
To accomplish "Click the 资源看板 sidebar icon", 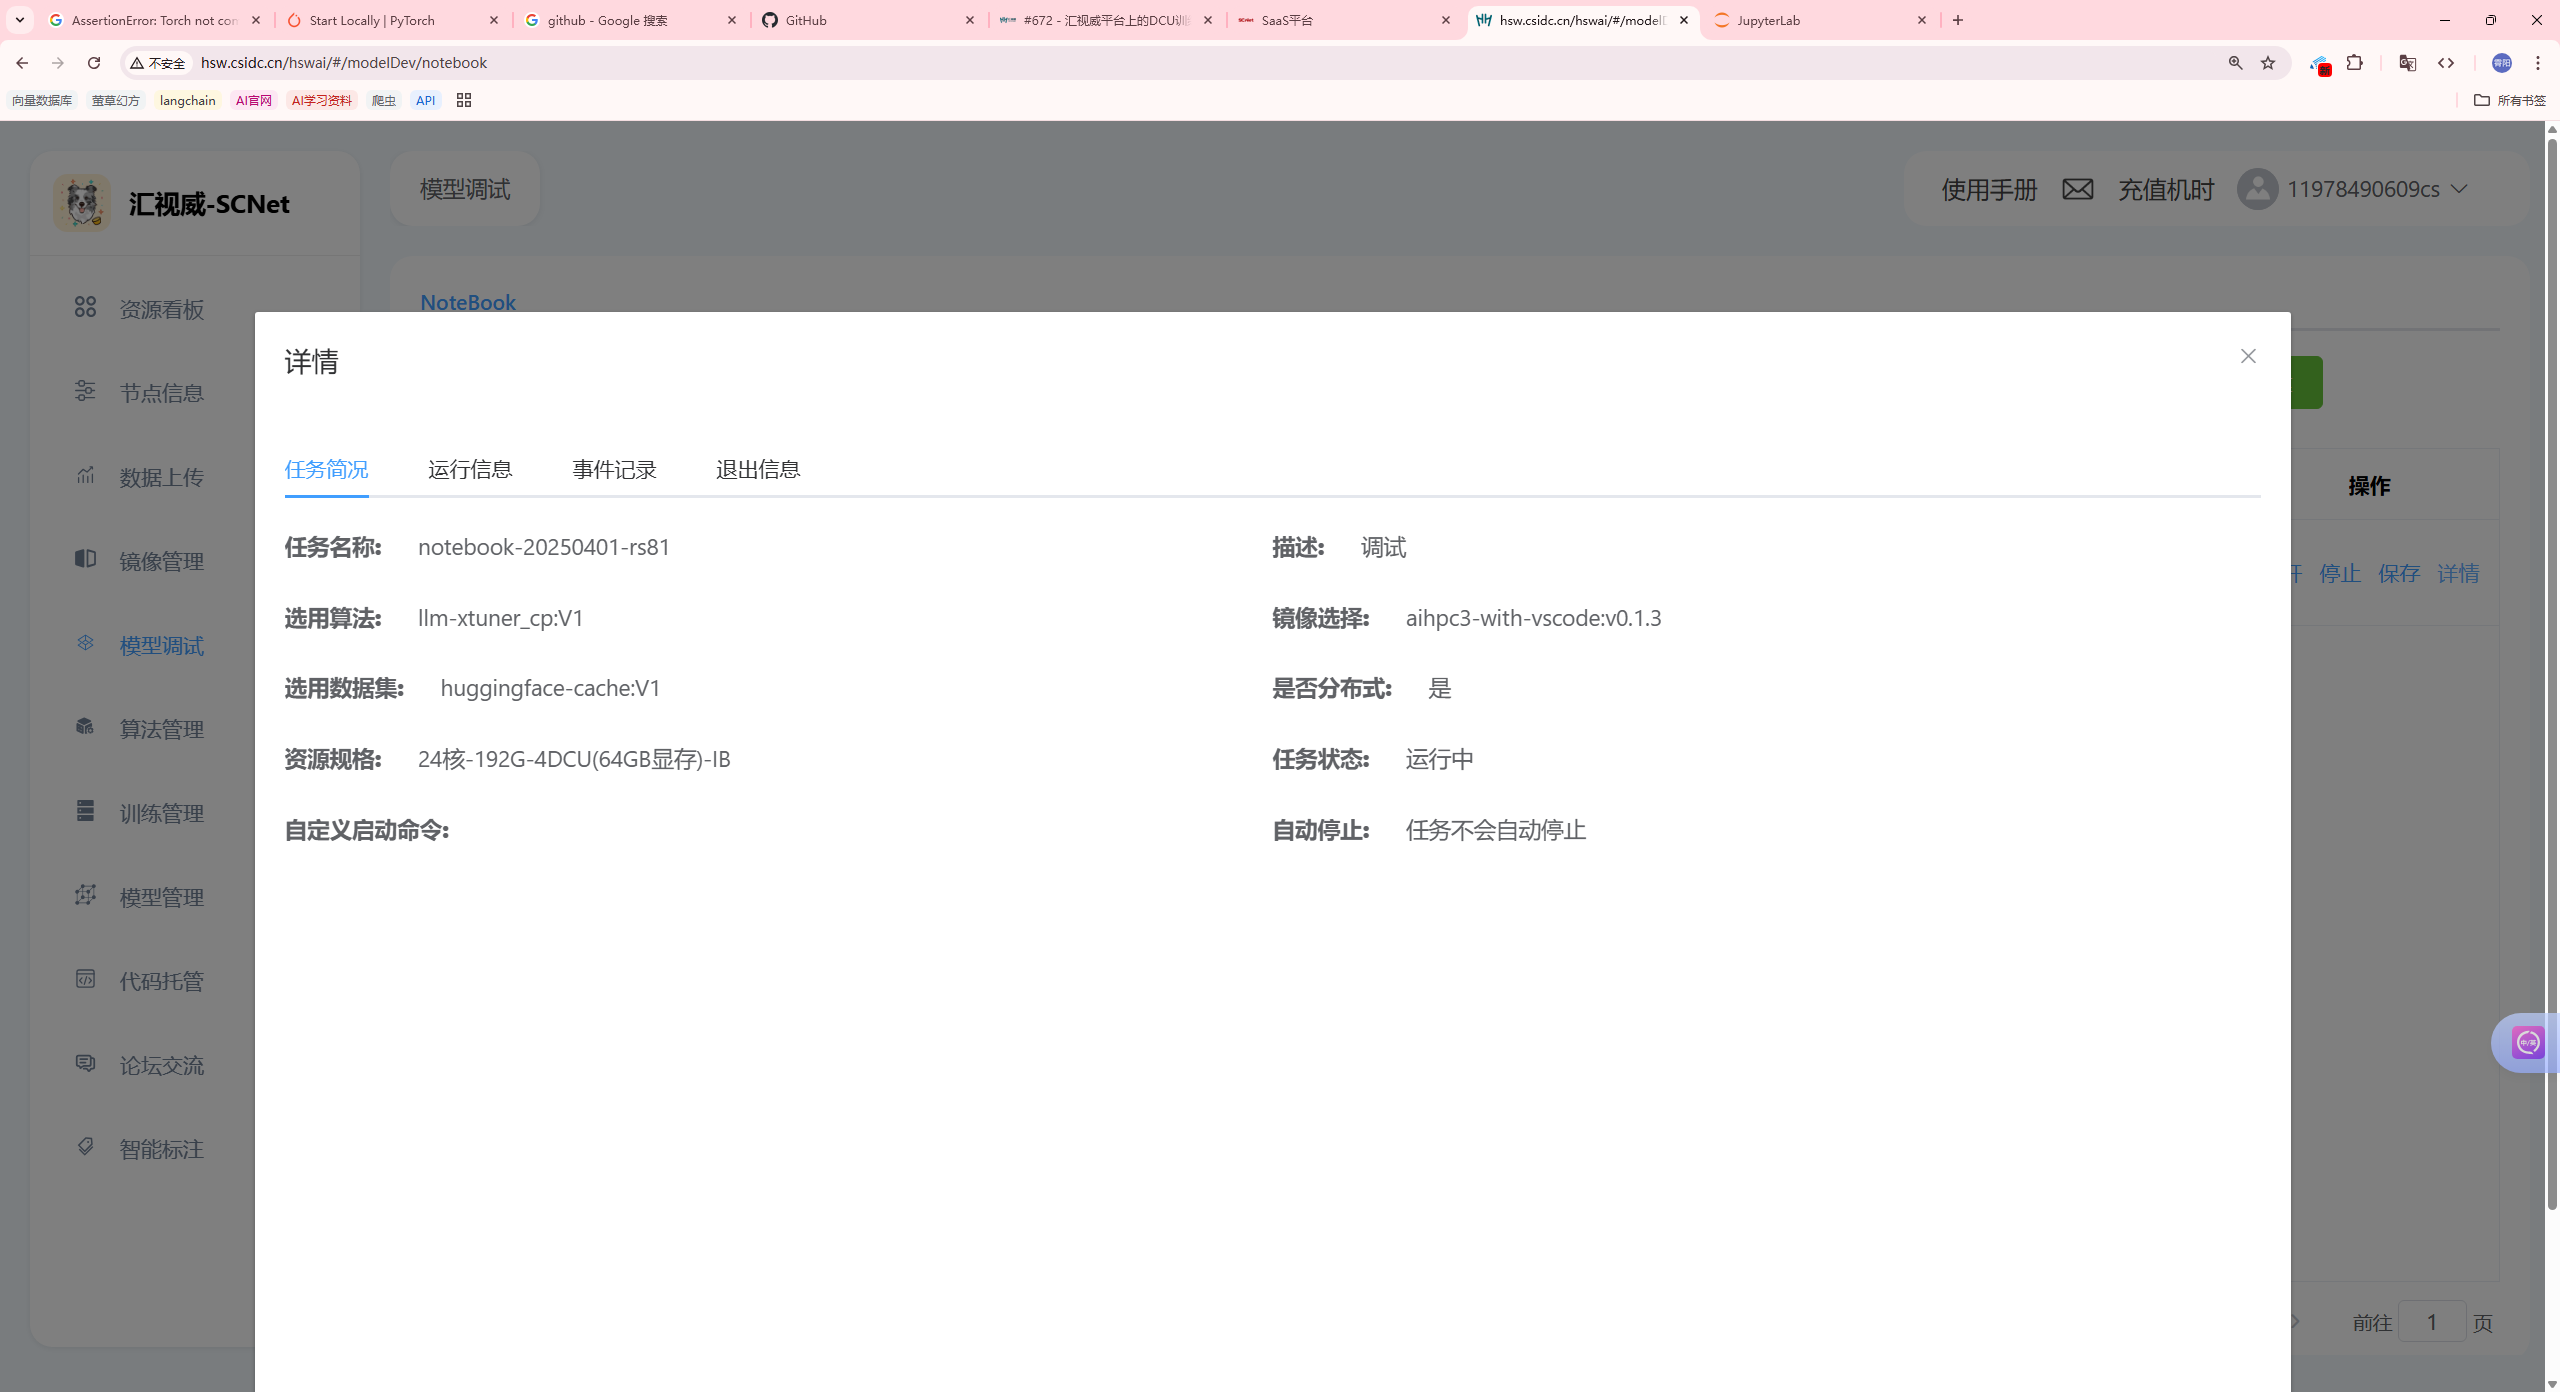I will pos(85,307).
